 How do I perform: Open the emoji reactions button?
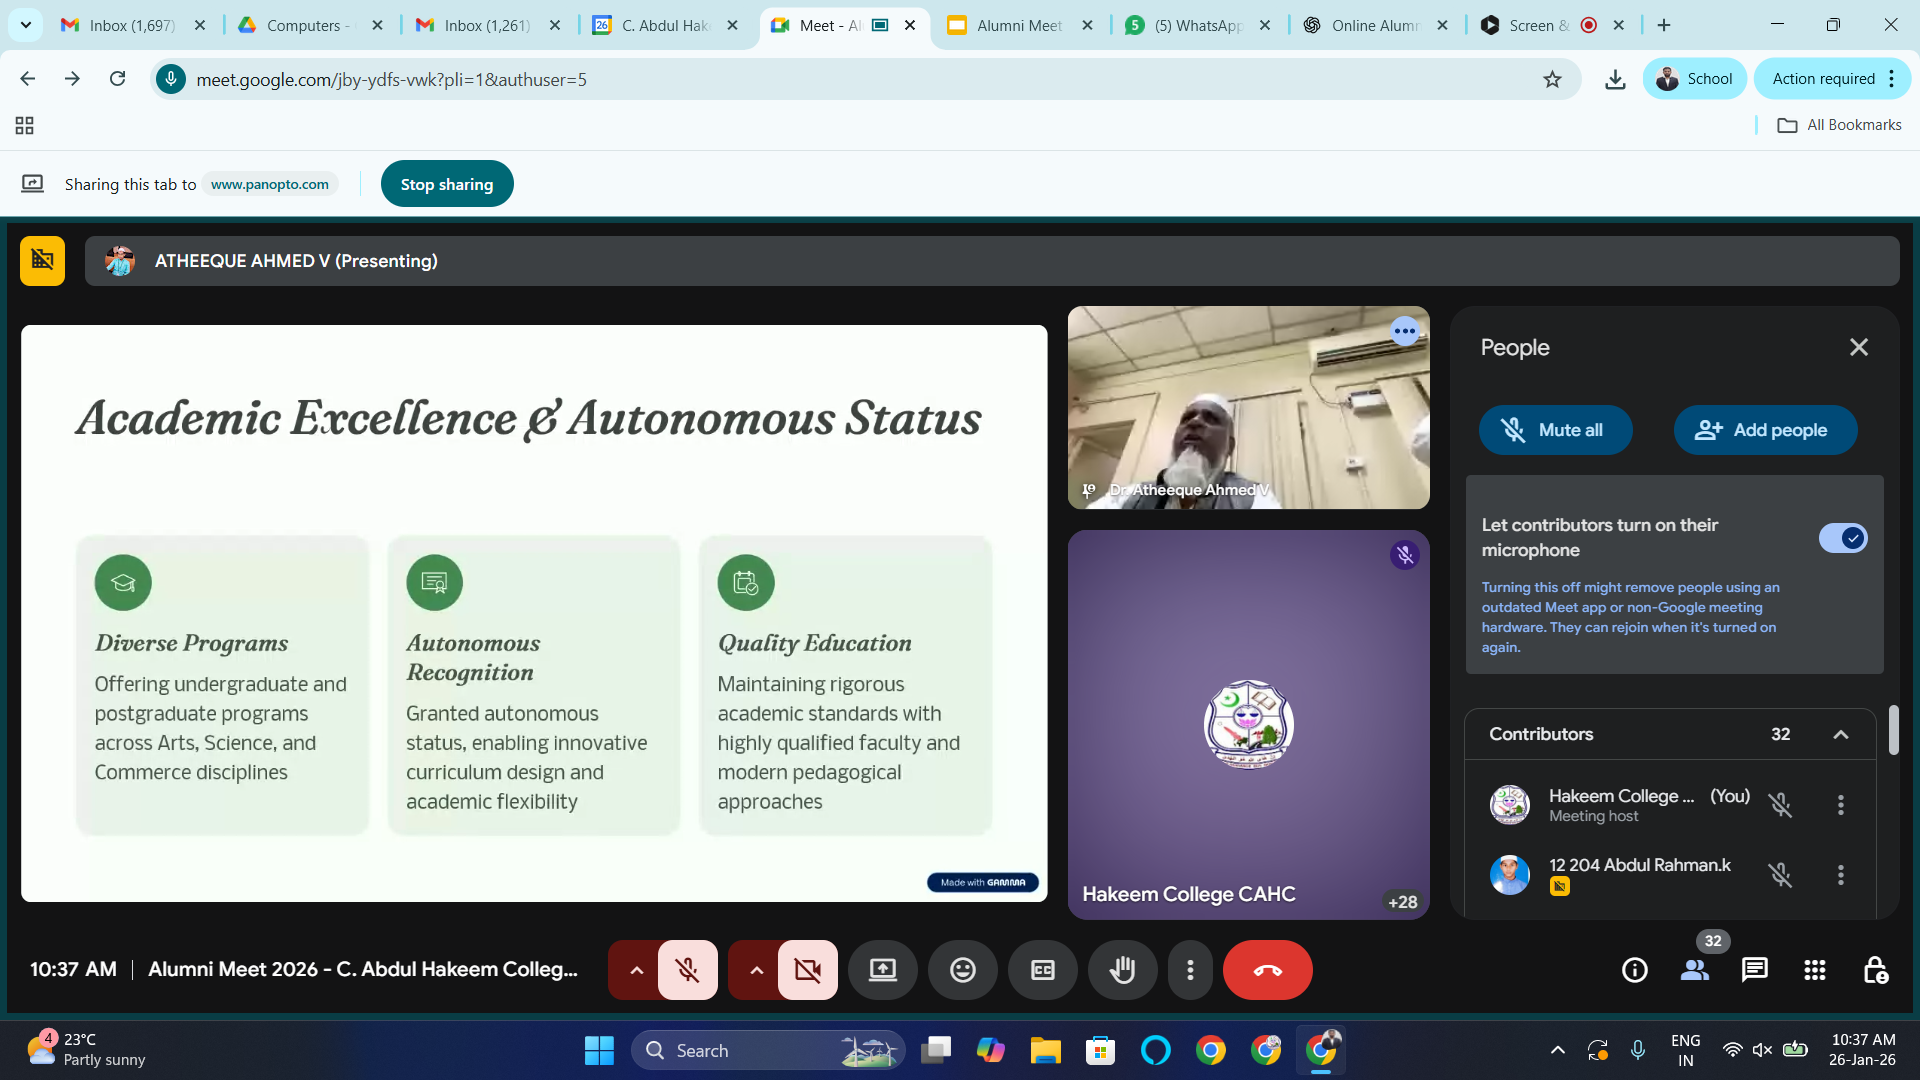point(962,970)
